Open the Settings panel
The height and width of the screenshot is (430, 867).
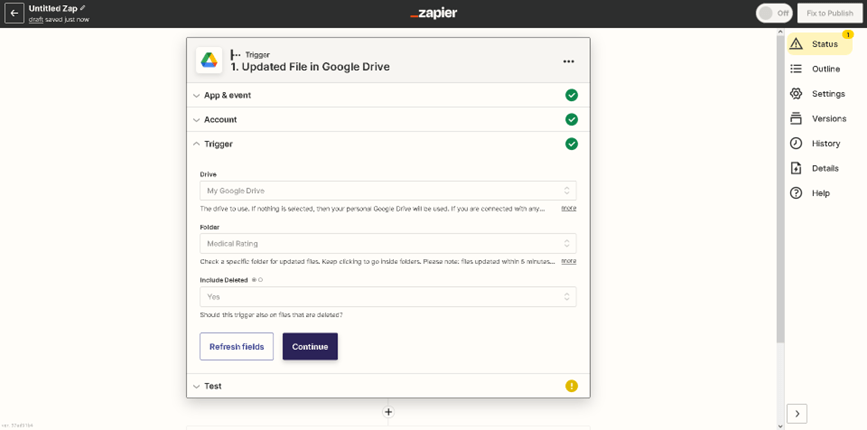(x=820, y=93)
